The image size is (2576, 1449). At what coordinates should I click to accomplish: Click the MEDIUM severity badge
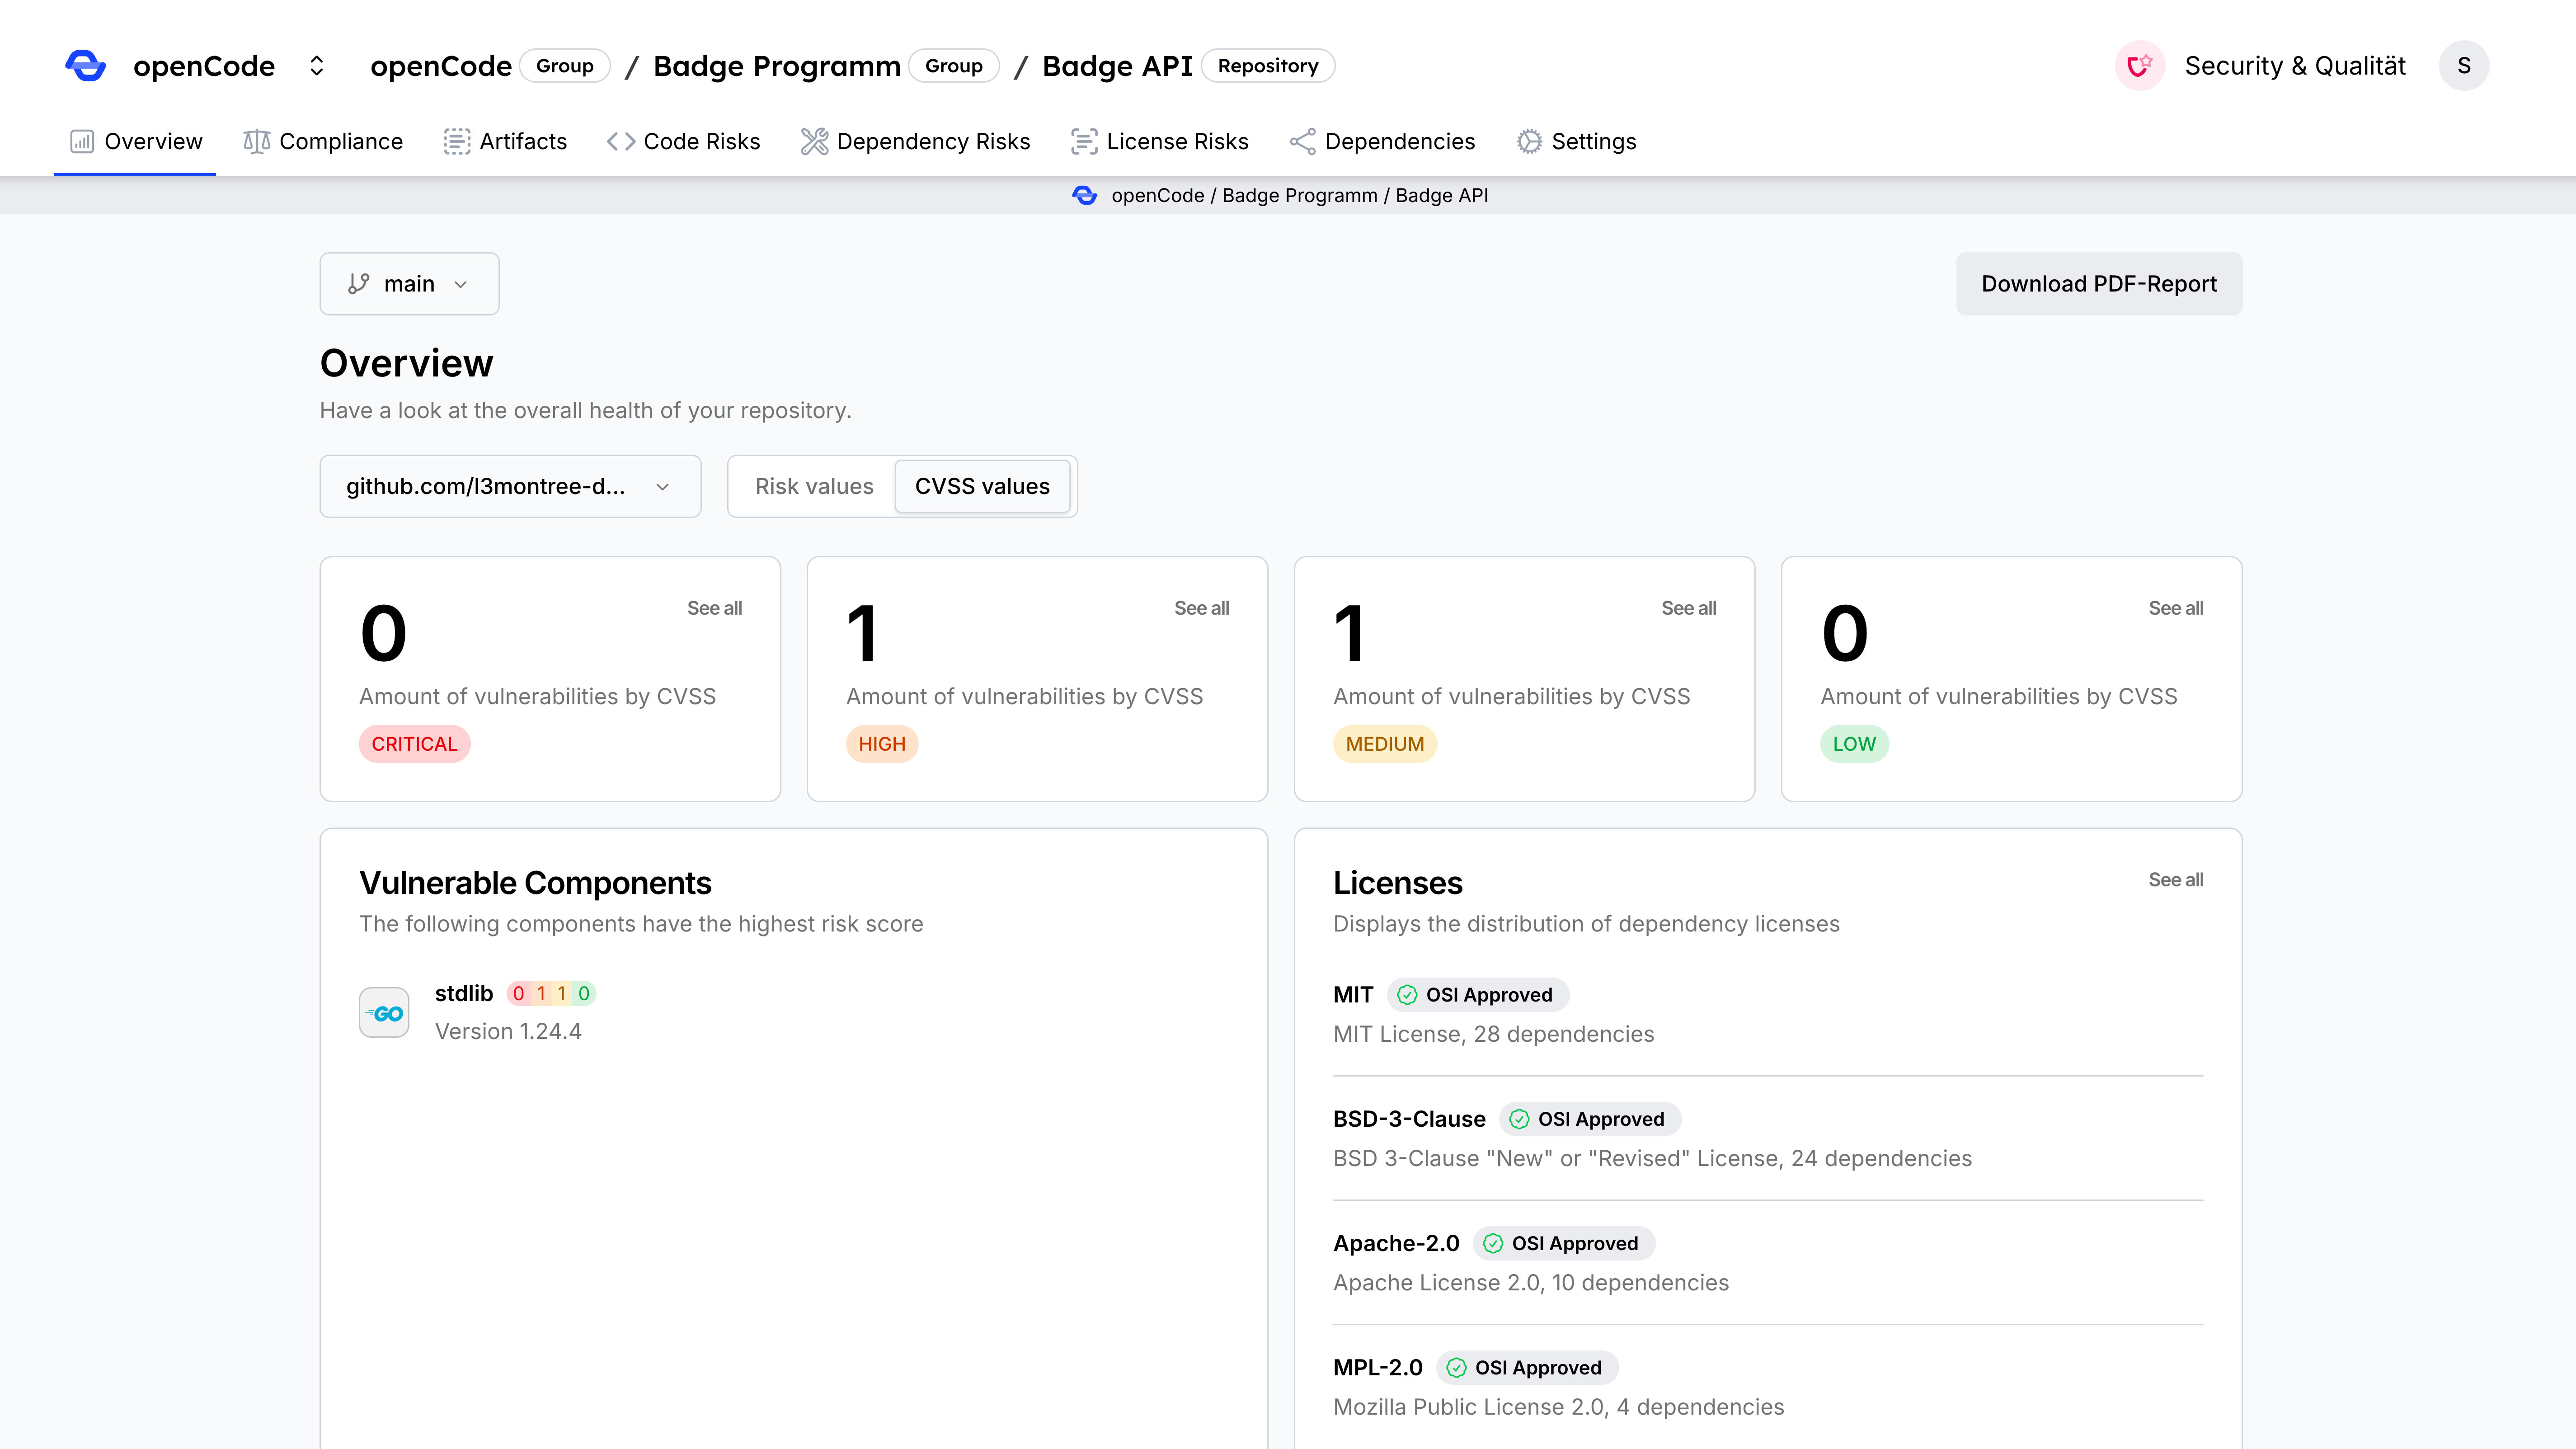[x=1385, y=744]
